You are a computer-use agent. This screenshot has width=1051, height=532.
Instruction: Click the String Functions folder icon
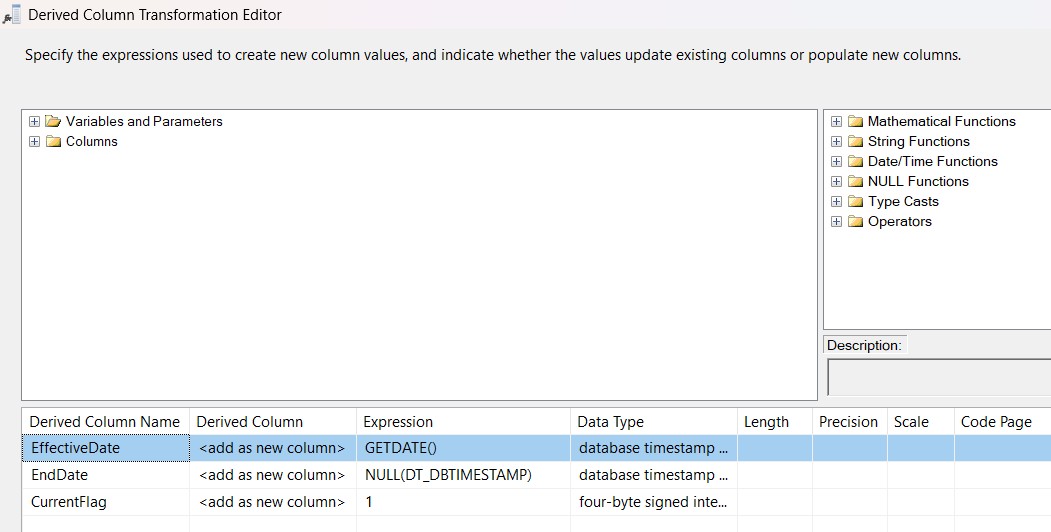point(855,142)
